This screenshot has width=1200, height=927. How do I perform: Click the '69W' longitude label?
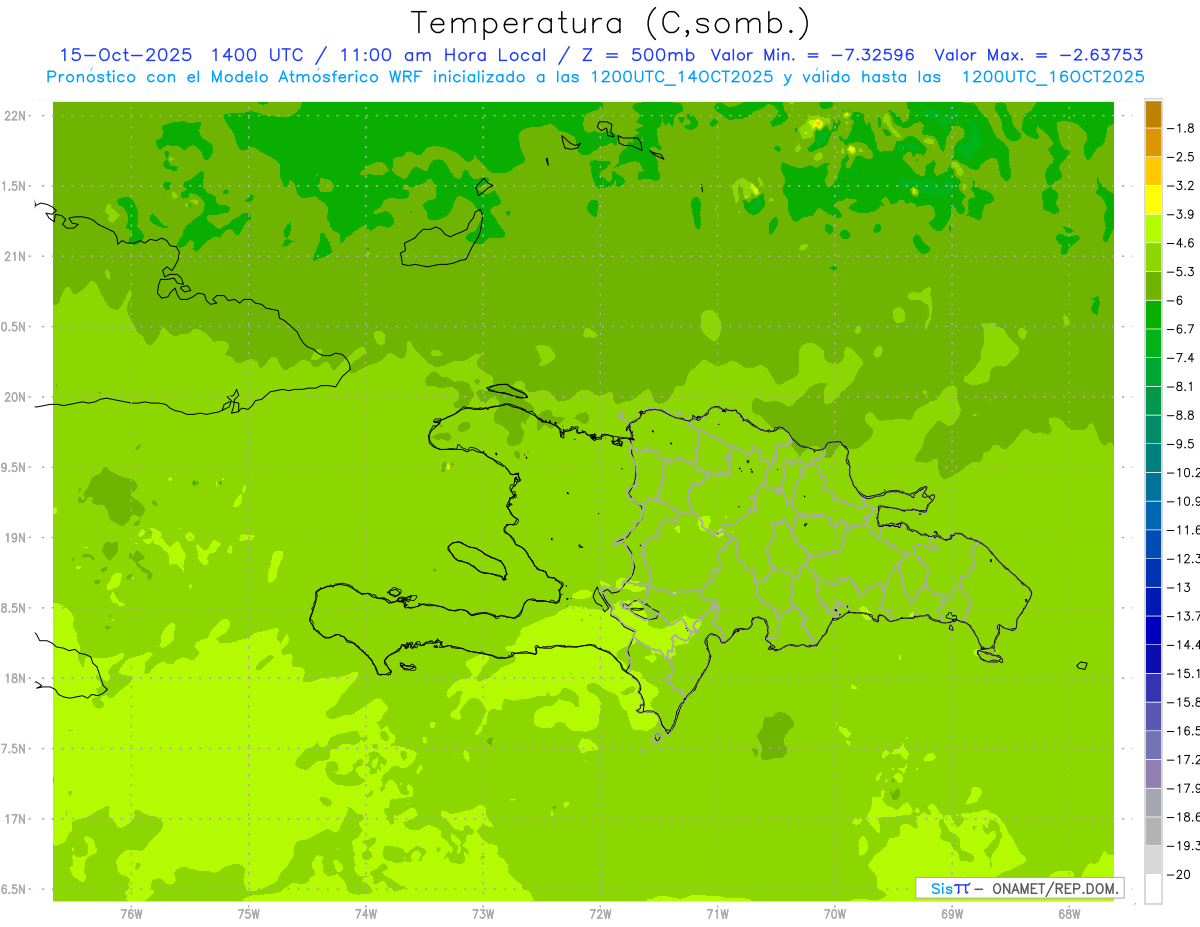[952, 914]
